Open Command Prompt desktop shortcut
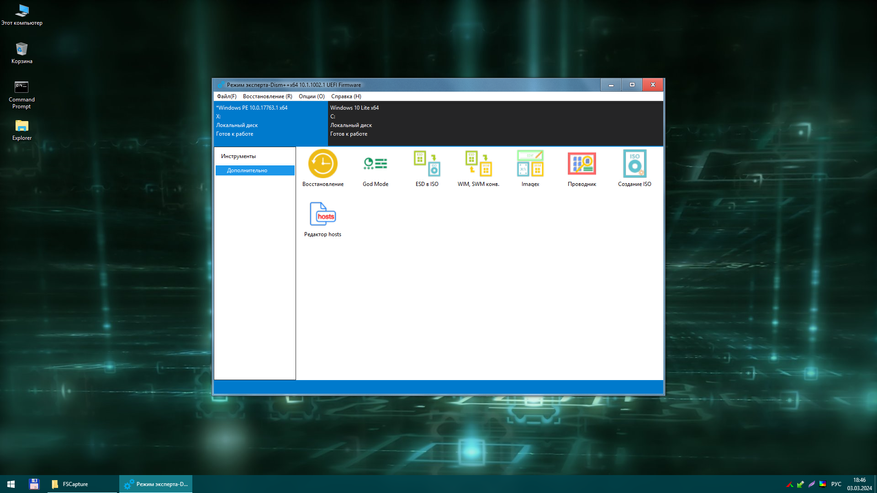 (22, 95)
